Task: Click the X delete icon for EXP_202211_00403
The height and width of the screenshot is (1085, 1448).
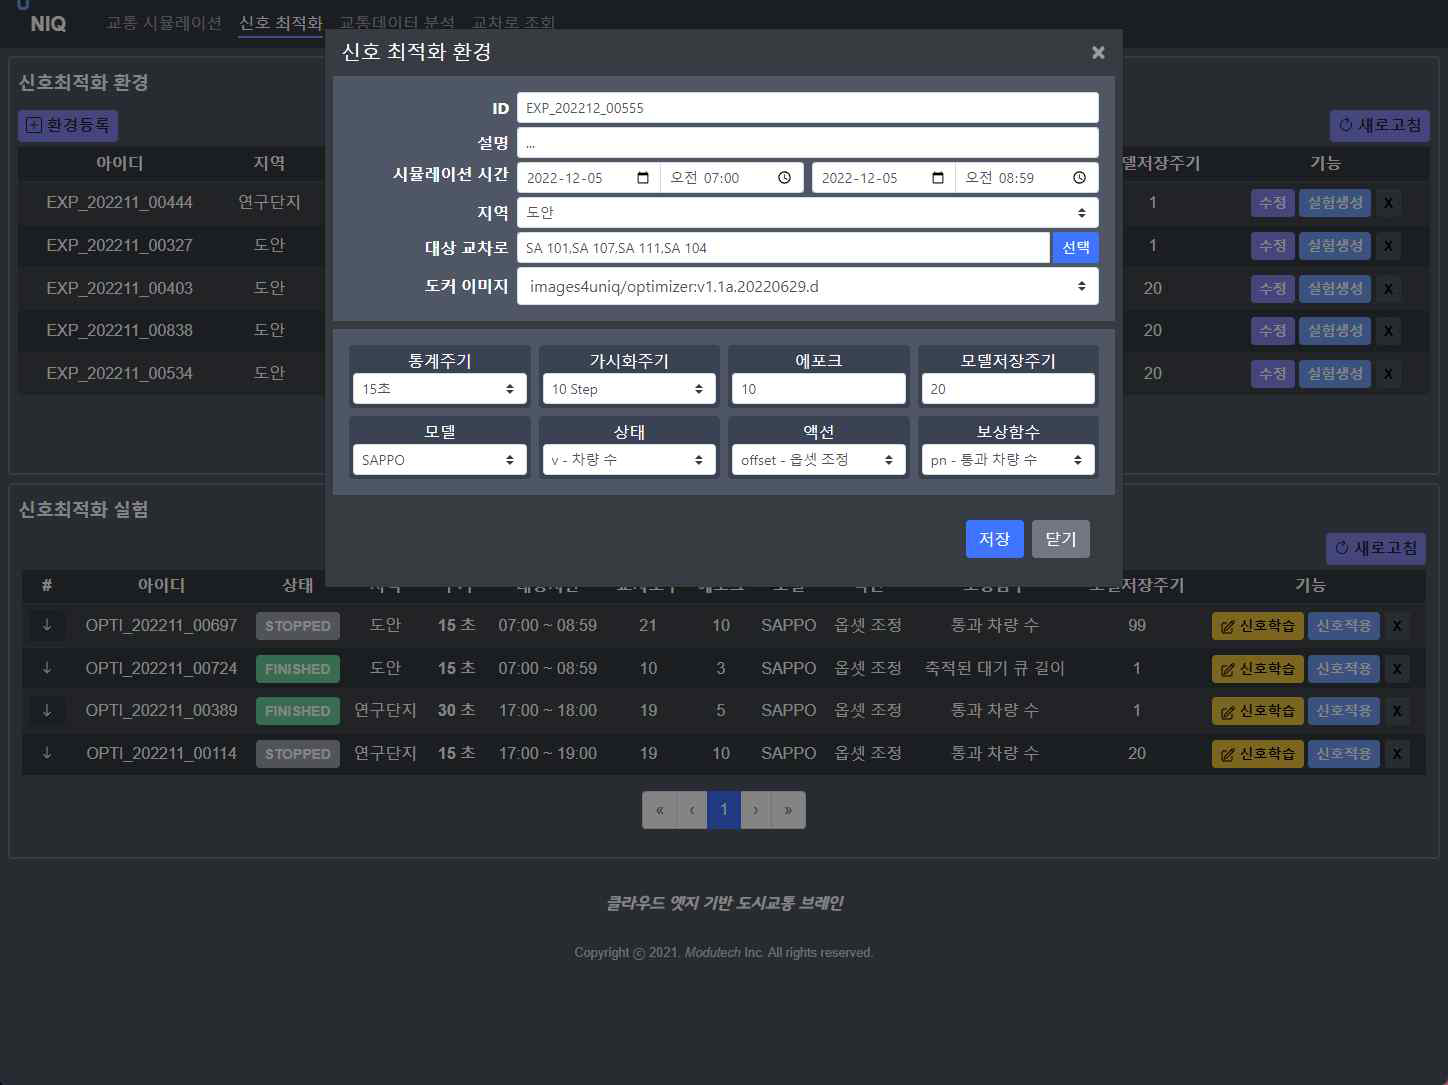Action: tap(1388, 289)
